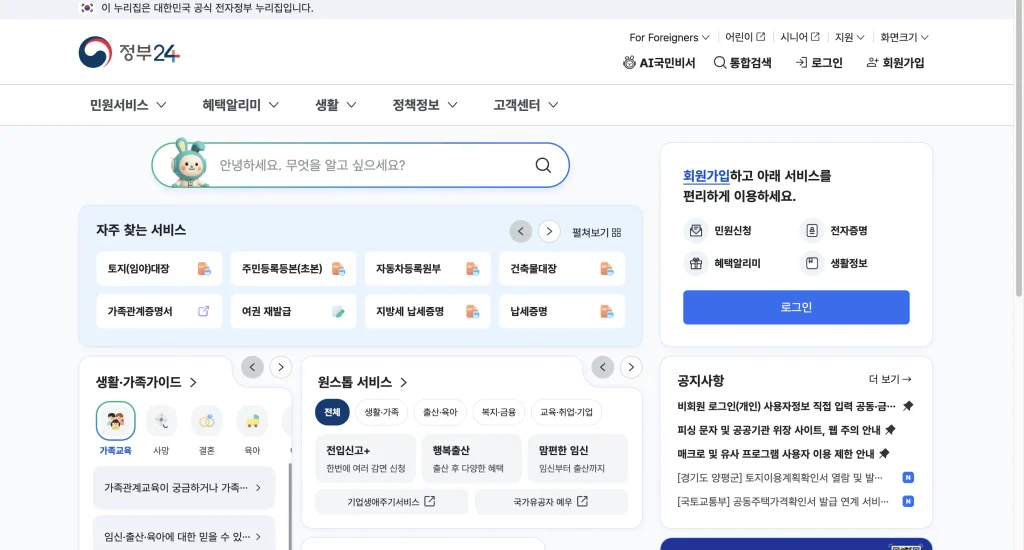The width and height of the screenshot is (1024, 550).
Task: Select 생활정보 in the login panel
Action: point(835,263)
